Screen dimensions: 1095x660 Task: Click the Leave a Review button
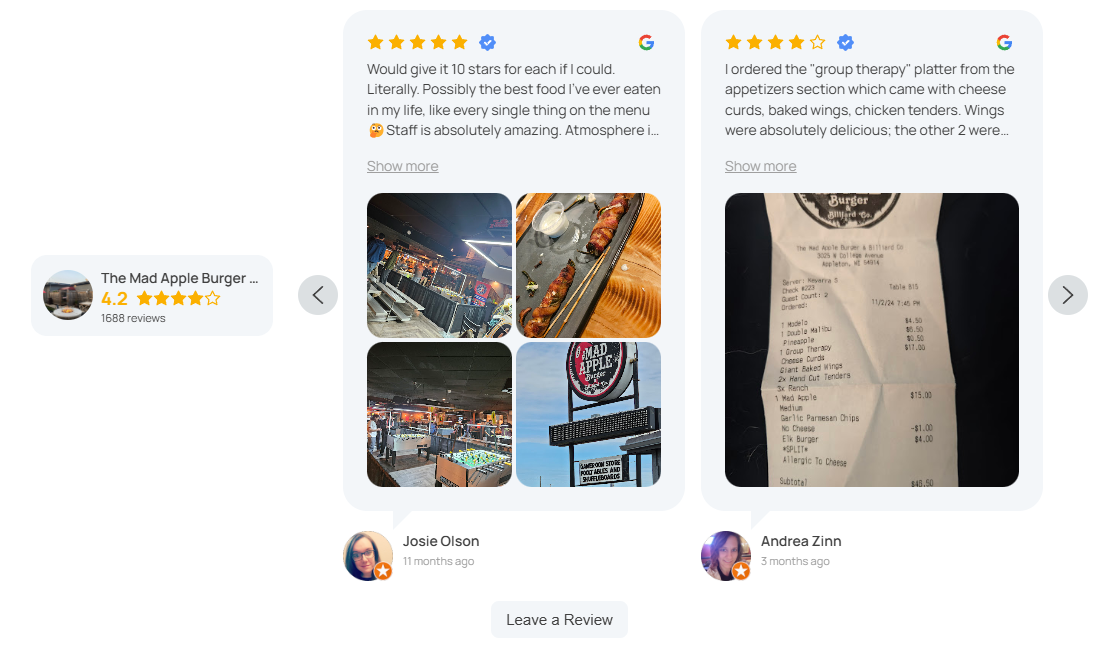point(559,619)
